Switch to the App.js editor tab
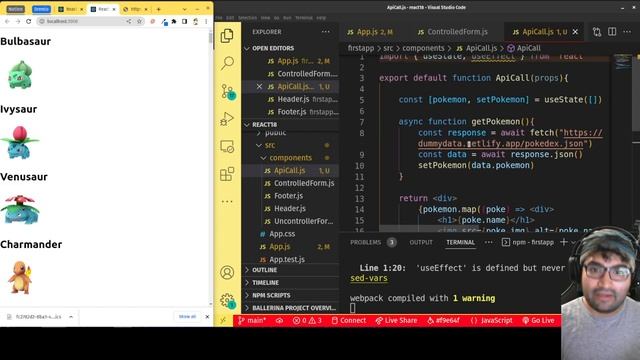640x360 pixels. (x=370, y=32)
